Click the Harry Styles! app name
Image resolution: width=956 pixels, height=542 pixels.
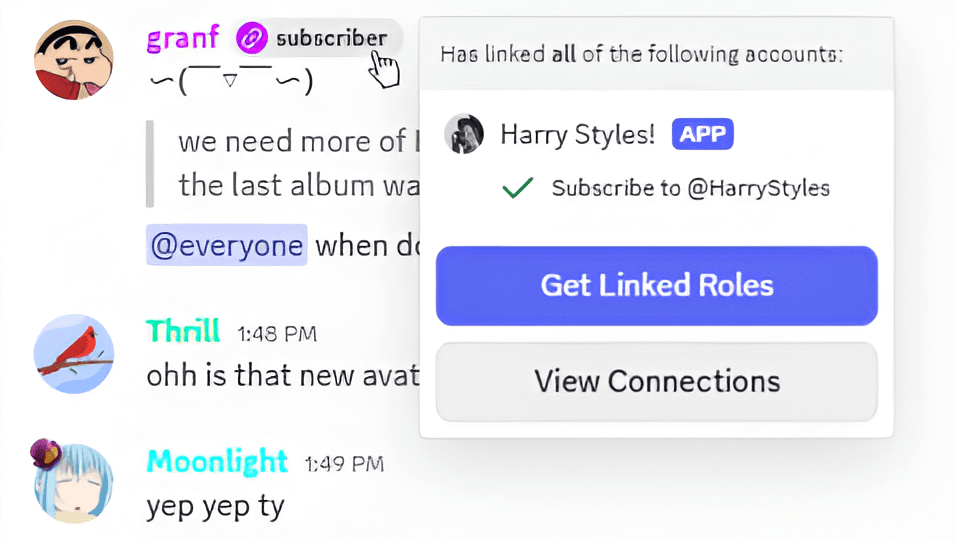click(578, 134)
